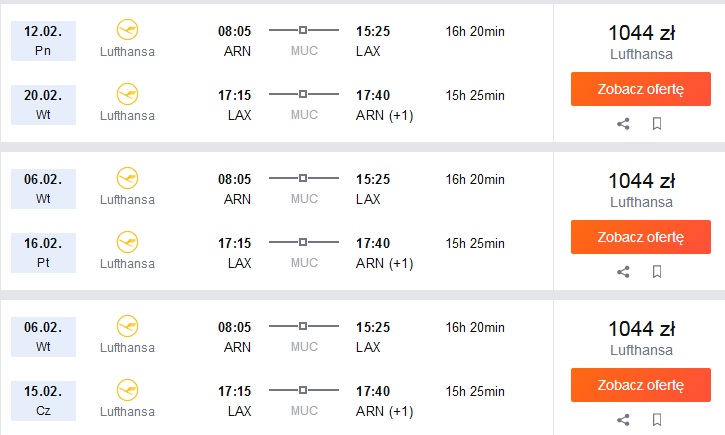Click Lufthansa logo on the 16.02 return flight

(x=127, y=242)
